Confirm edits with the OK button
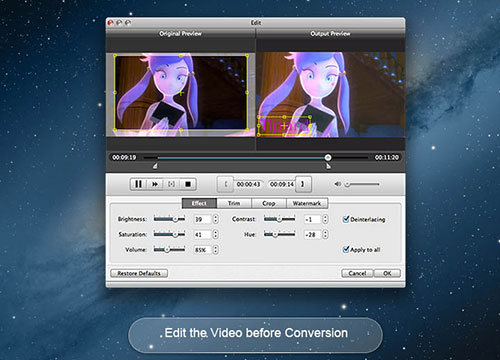 pyautogui.click(x=387, y=273)
